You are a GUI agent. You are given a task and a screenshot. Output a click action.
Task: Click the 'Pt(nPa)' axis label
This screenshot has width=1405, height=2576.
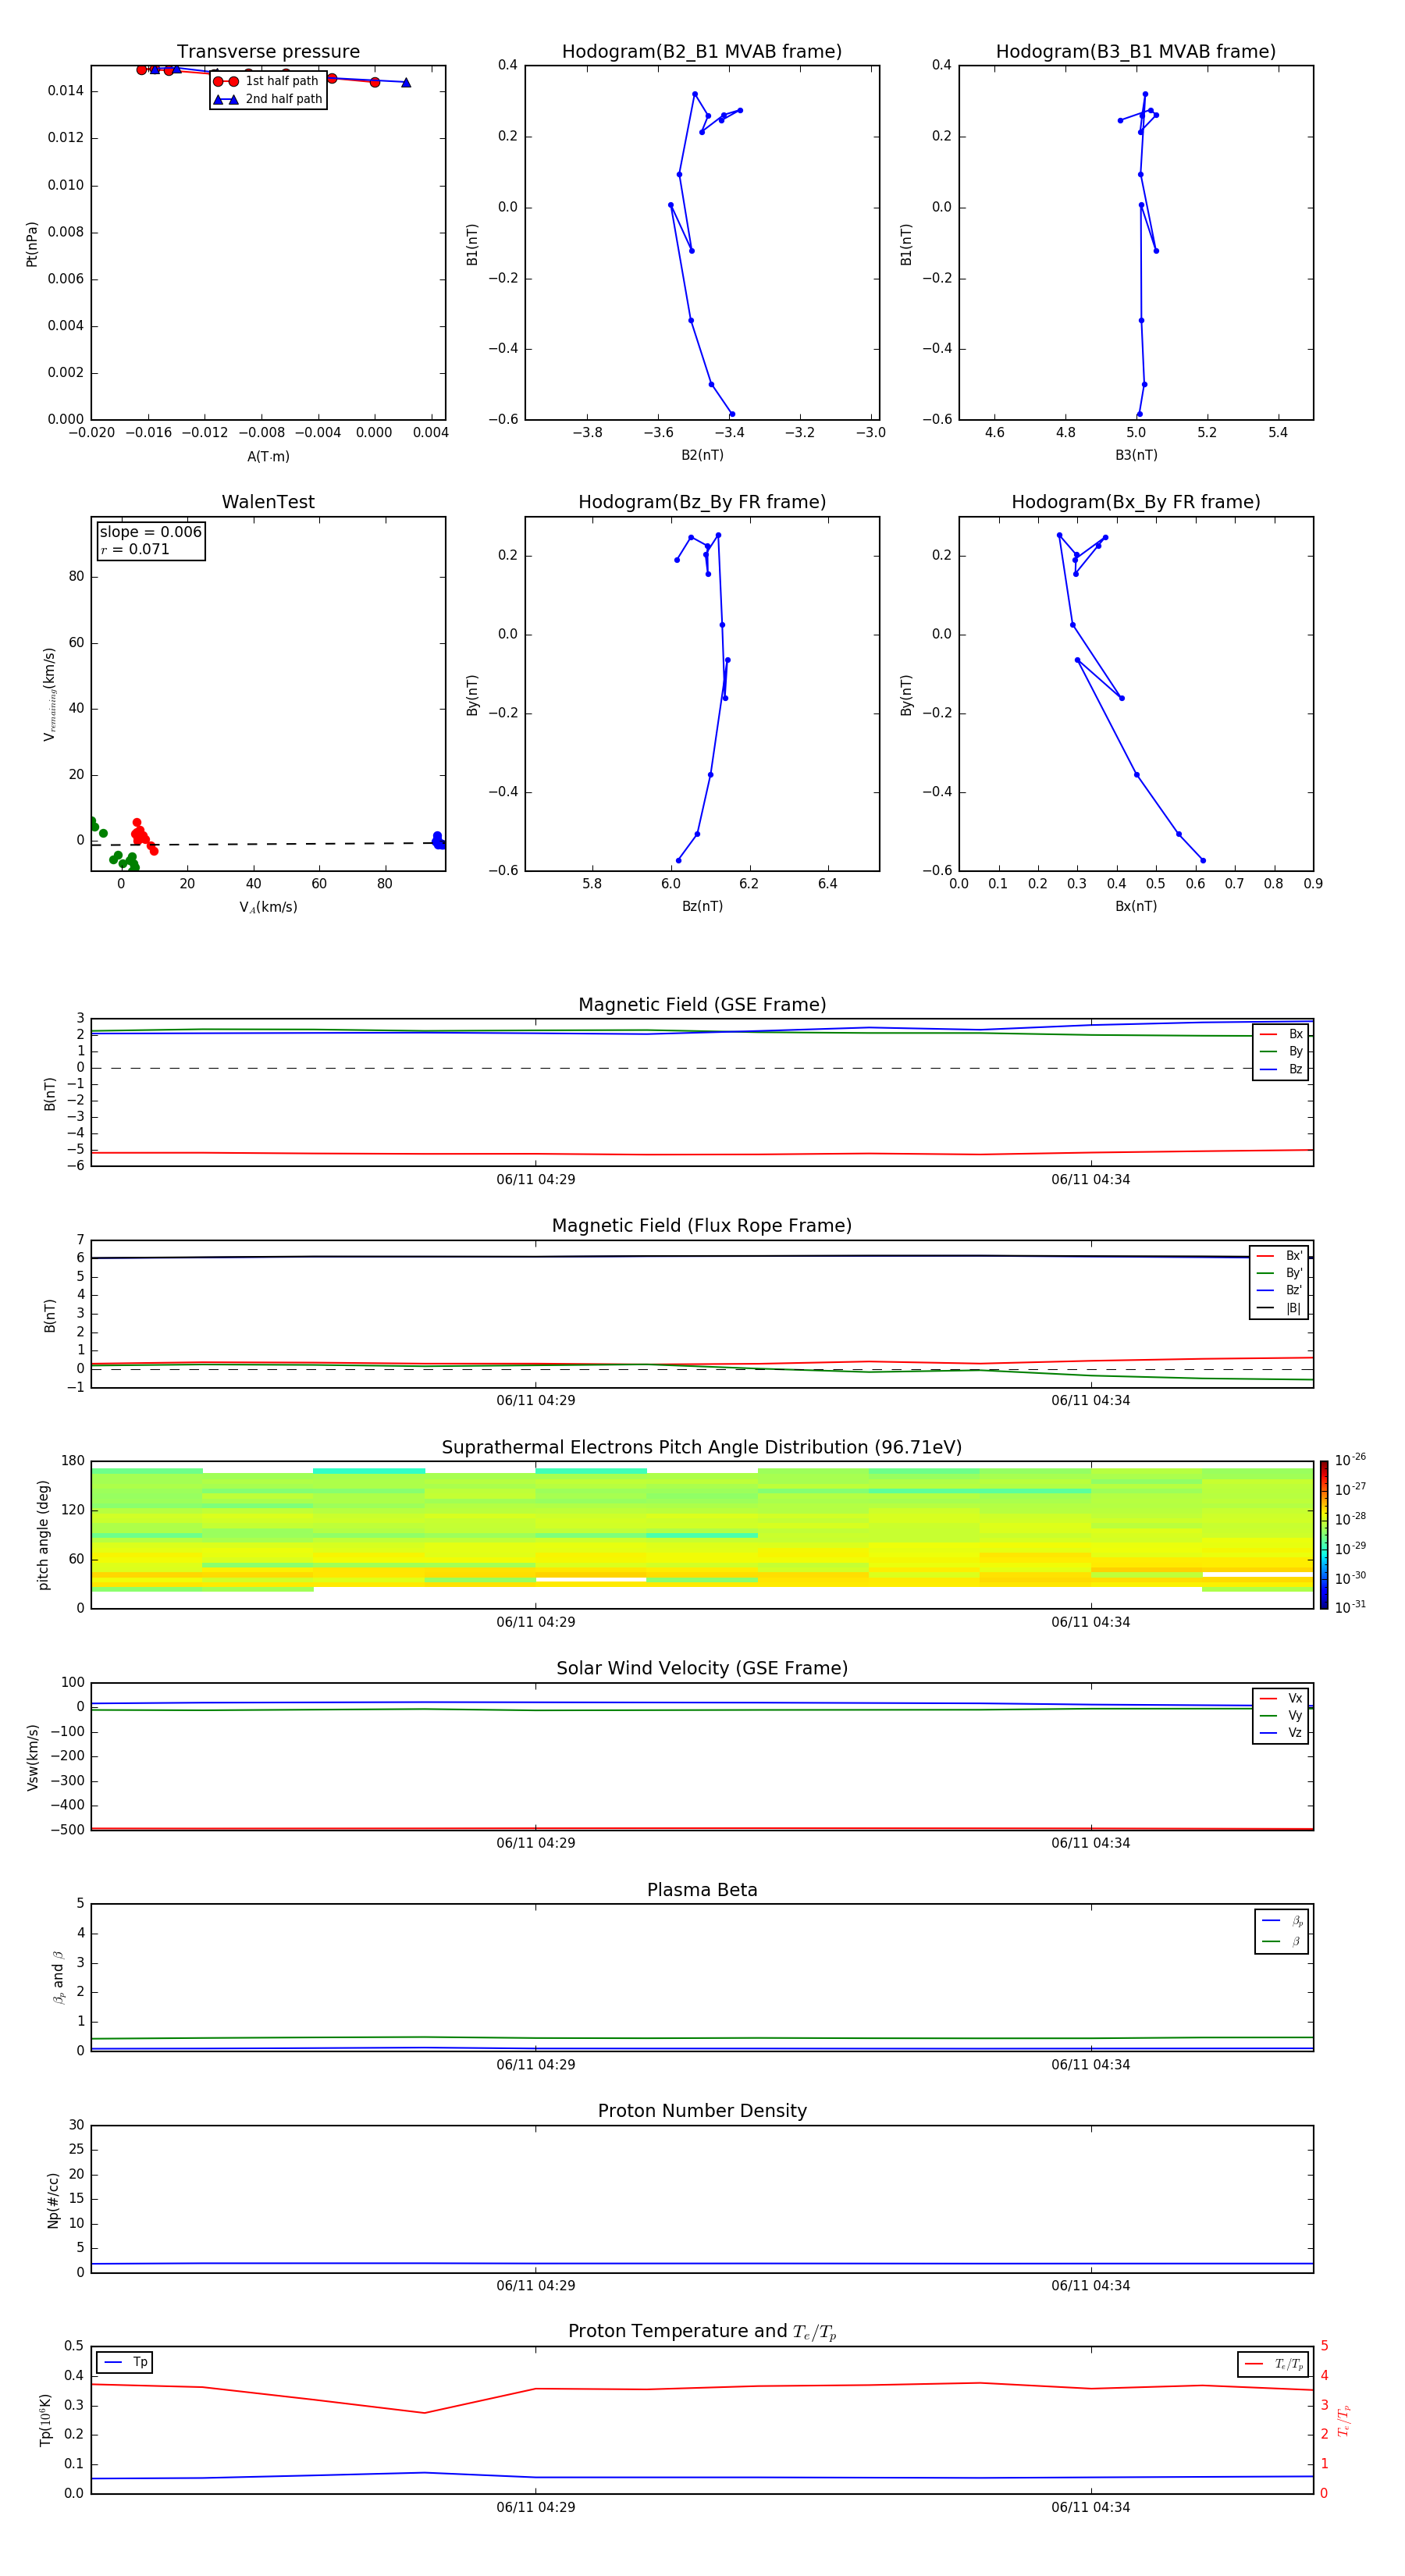point(31,243)
